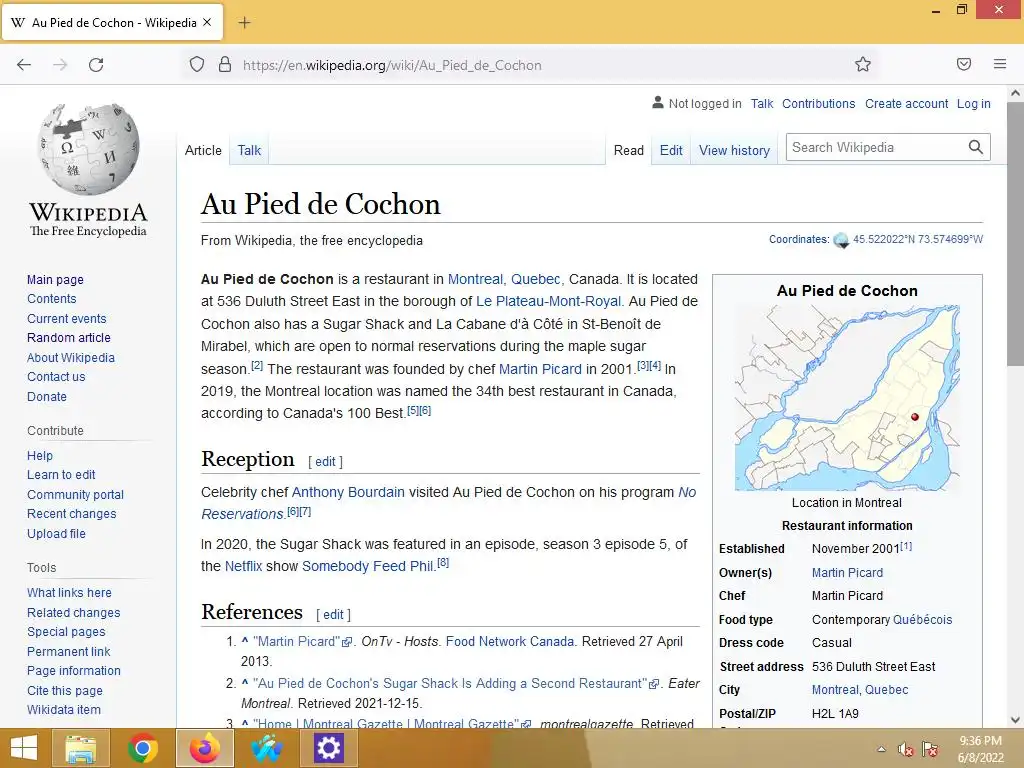1024x768 pixels.
Task: Switch to the Talk page tab
Action: pyautogui.click(x=249, y=150)
